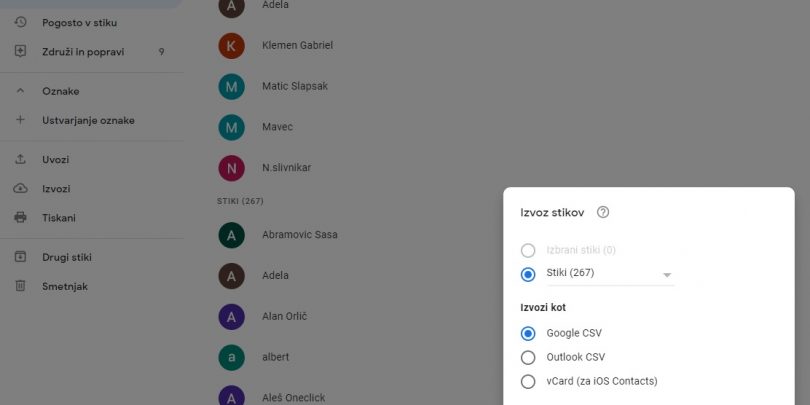
Task: Click the N.slivnikar contact avatar
Action: (231, 168)
